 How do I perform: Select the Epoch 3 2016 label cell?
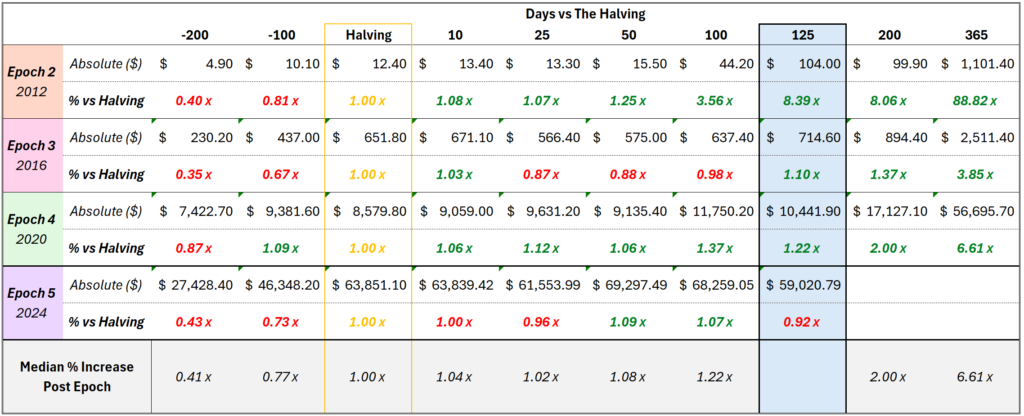33,155
